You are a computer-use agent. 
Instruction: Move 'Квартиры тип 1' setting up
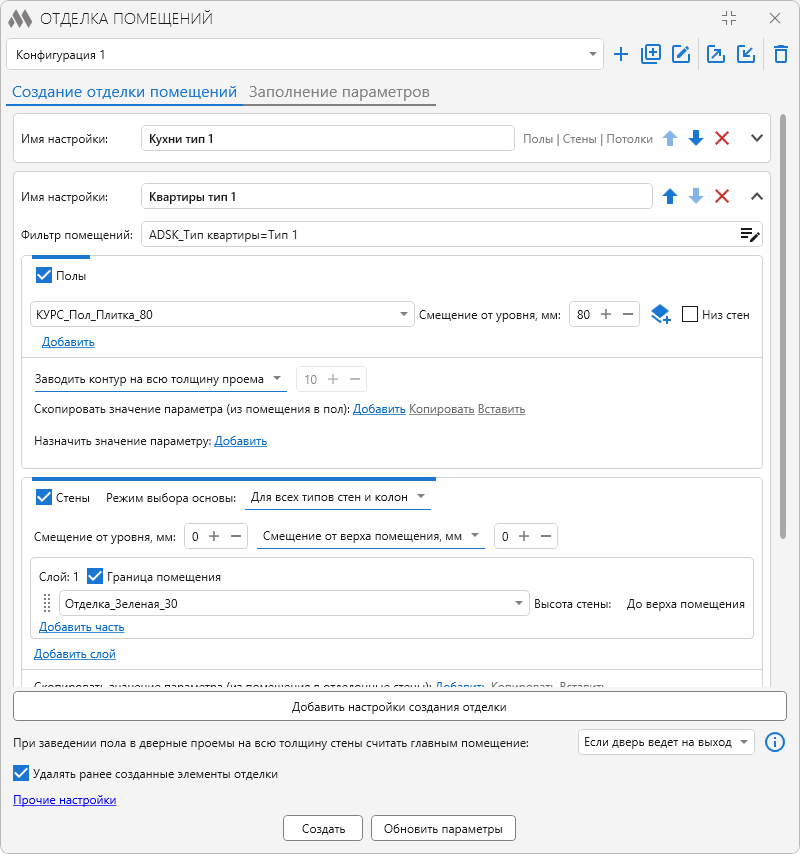[670, 196]
